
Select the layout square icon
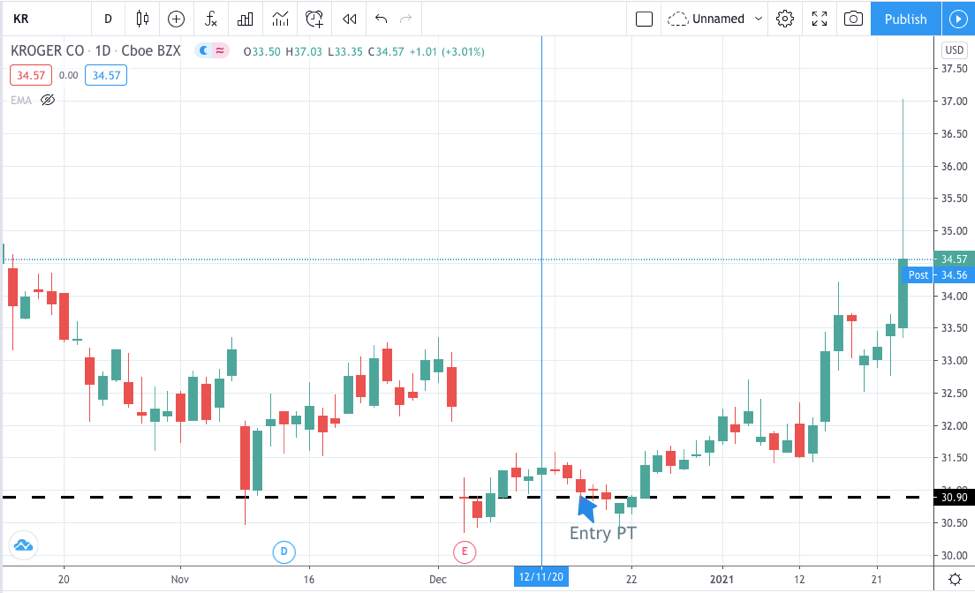pos(644,19)
